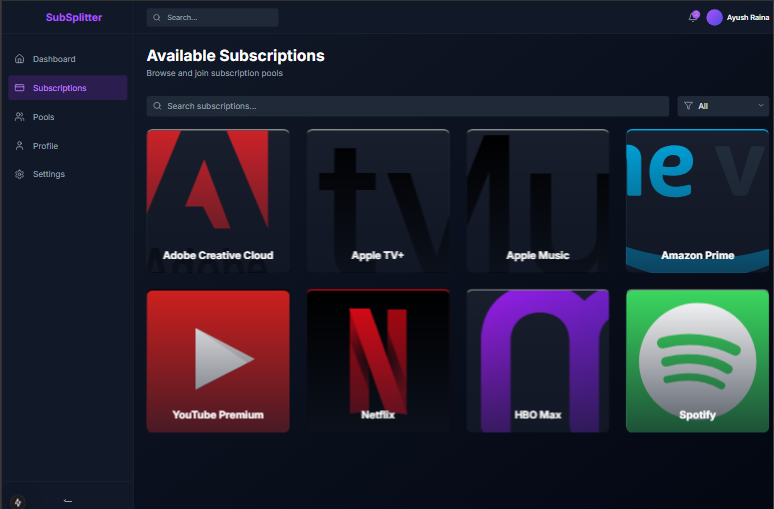The width and height of the screenshot is (774, 509).
Task: Open Profile in the sidebar
Action: (x=68, y=146)
